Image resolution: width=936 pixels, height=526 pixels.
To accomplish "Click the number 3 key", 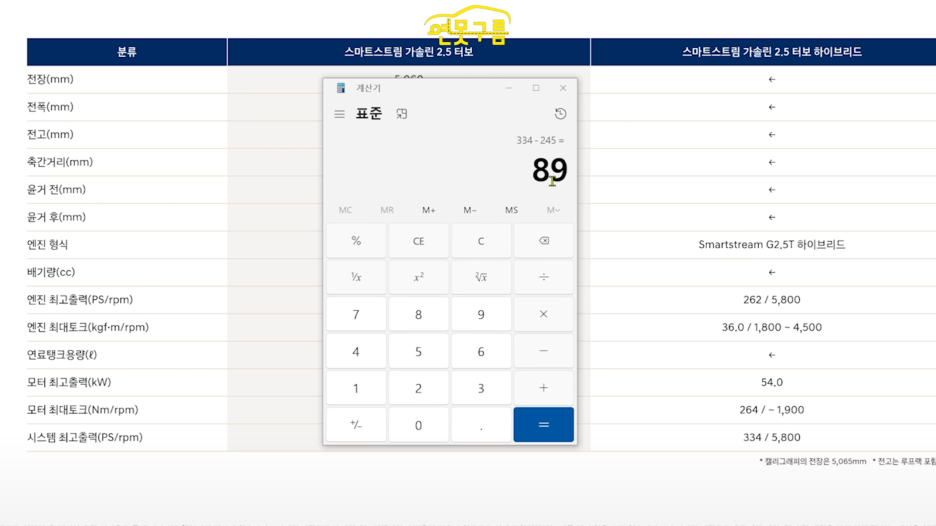I will [481, 388].
